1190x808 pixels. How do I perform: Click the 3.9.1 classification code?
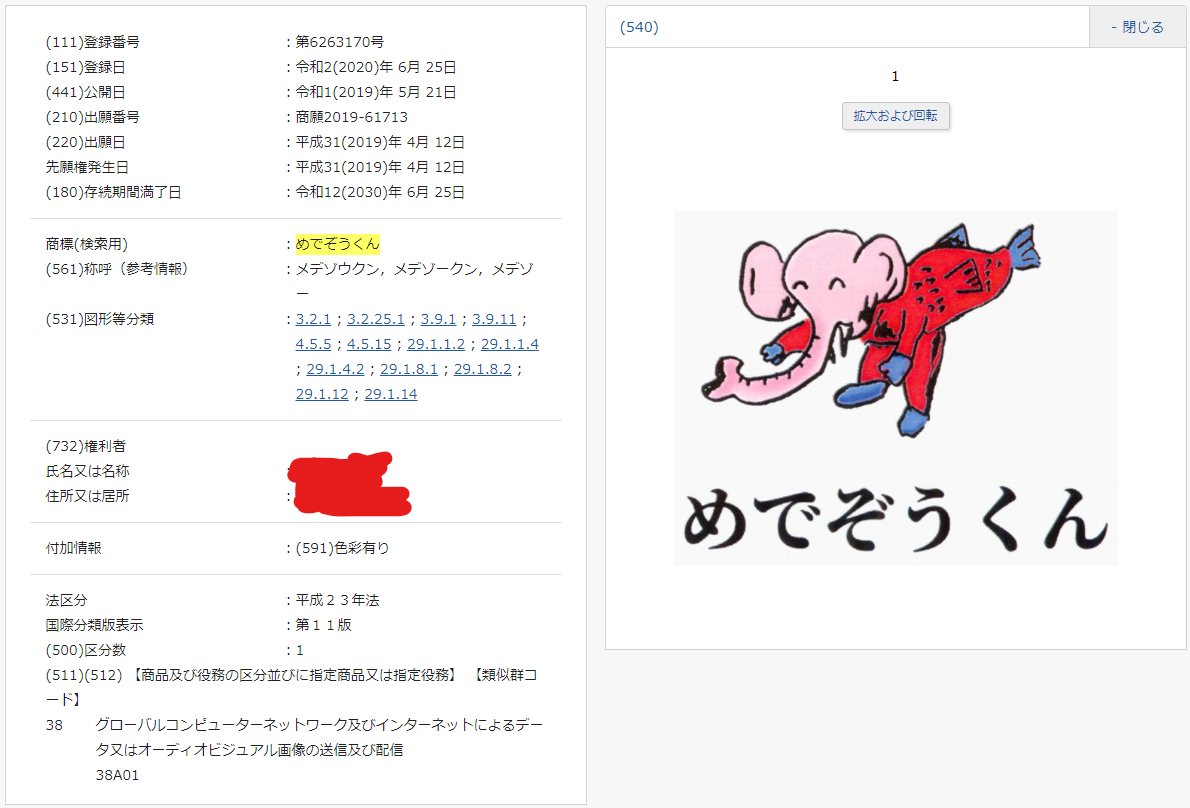pyautogui.click(x=438, y=319)
